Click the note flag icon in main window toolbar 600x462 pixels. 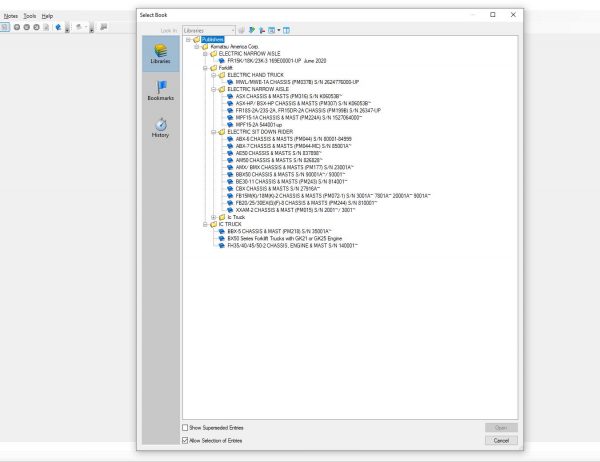[103, 27]
